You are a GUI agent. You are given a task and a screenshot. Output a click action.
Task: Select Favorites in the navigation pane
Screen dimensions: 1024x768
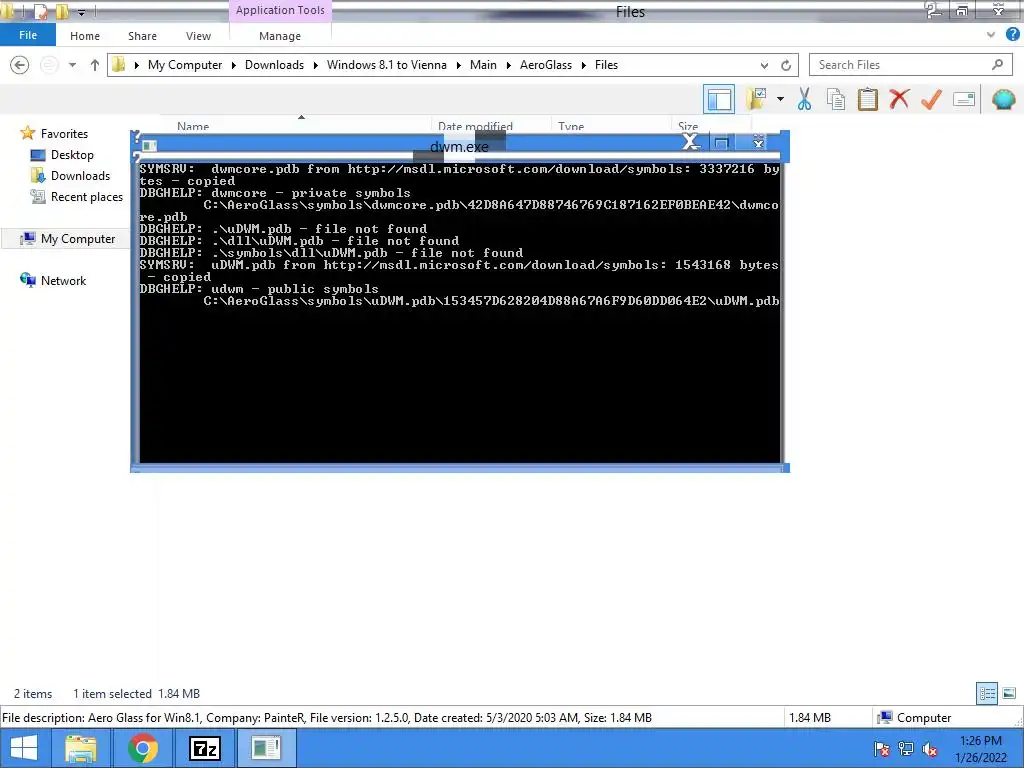(x=64, y=133)
